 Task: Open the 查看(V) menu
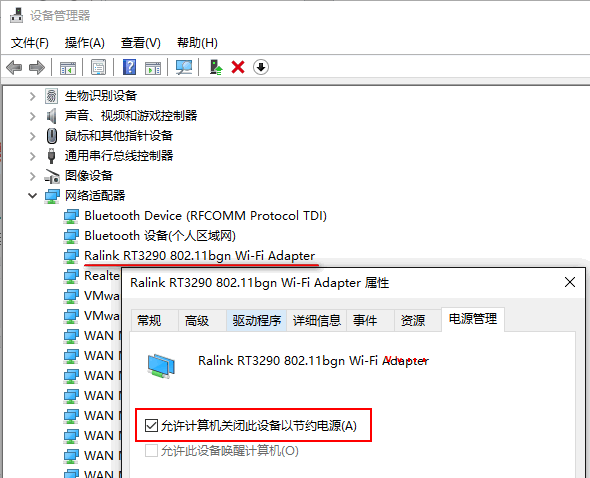coord(141,43)
